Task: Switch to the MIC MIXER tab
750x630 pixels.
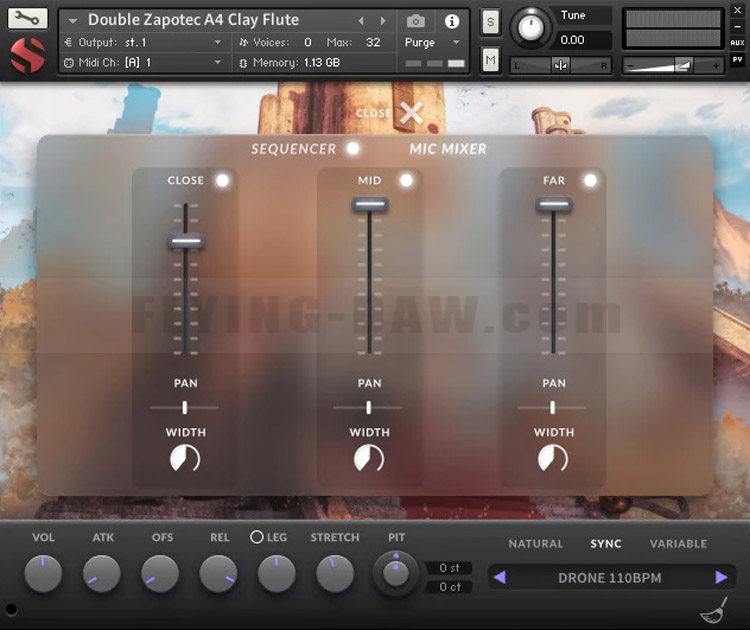Action: 448,149
